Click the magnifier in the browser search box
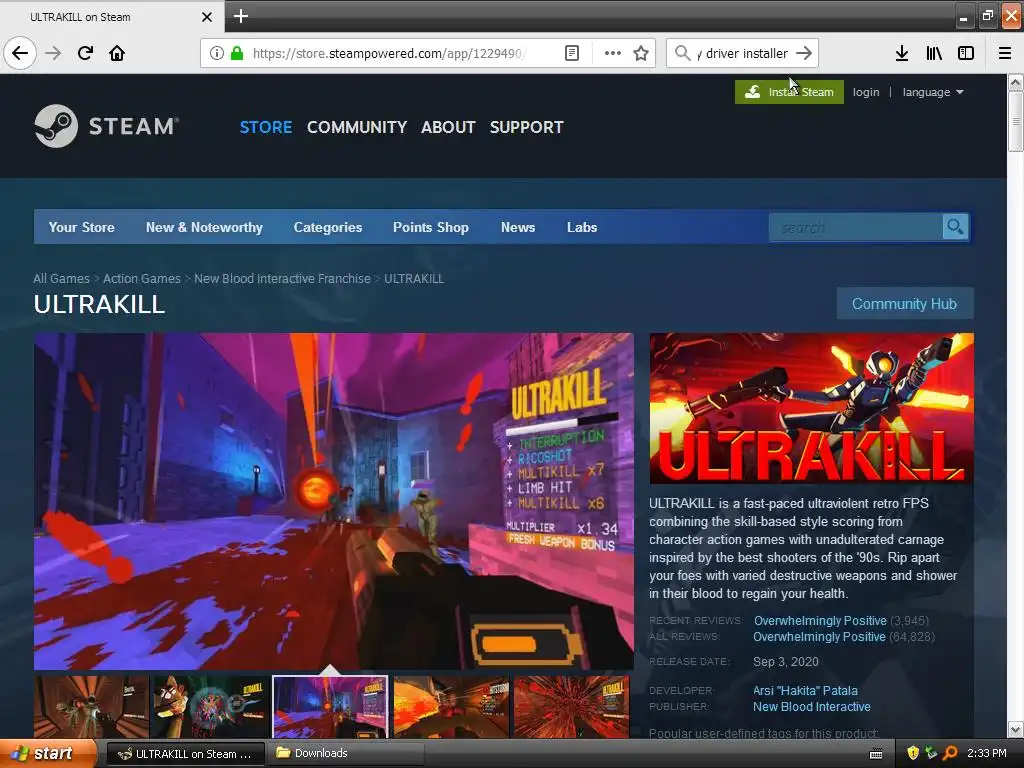The width and height of the screenshot is (1024, 768). pyautogui.click(x=682, y=53)
